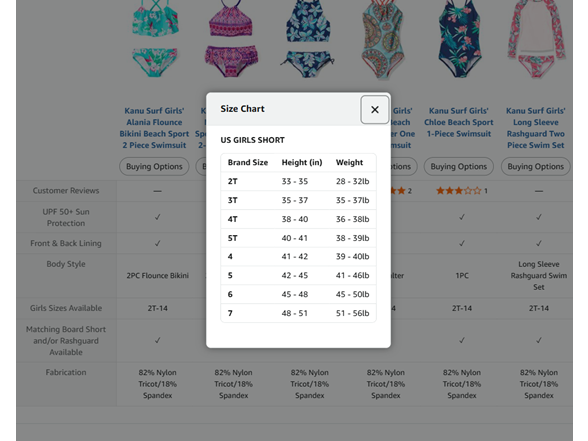Click the Weight column header
The height and width of the screenshot is (441, 588).
[x=350, y=162]
